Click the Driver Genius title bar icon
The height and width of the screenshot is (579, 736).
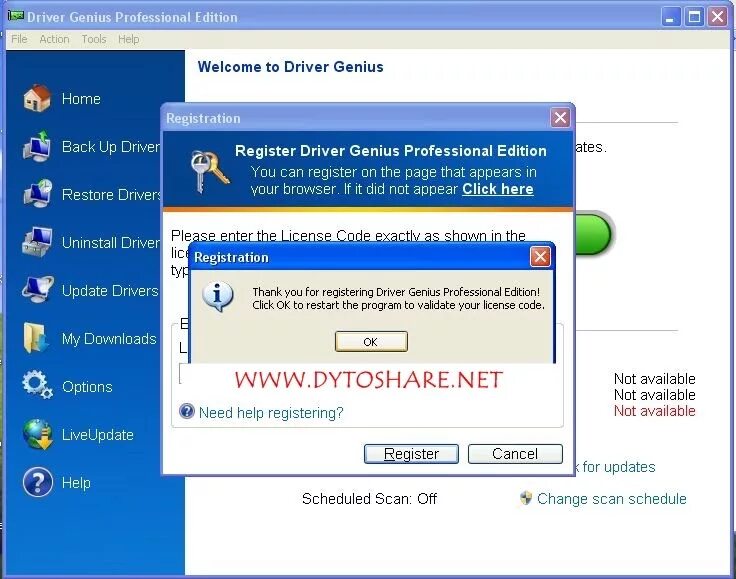(15, 16)
